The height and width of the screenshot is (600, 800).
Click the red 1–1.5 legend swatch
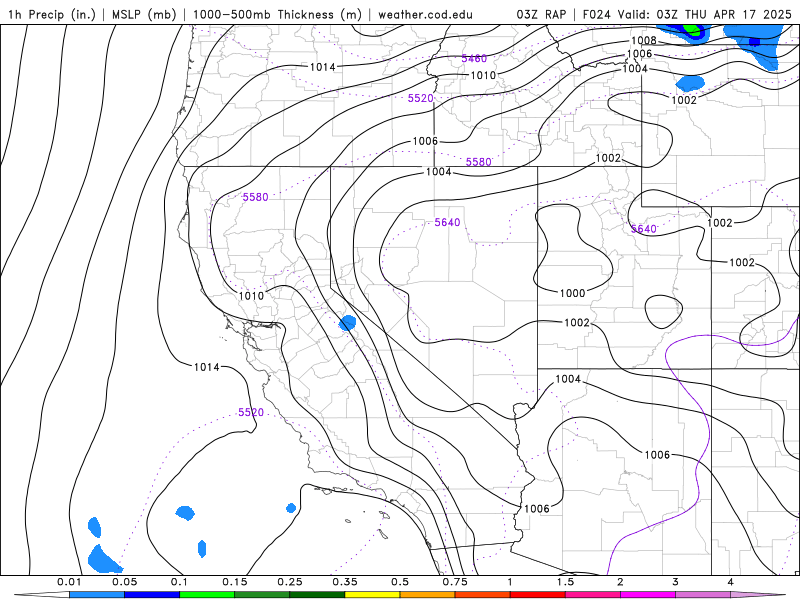(x=538, y=595)
